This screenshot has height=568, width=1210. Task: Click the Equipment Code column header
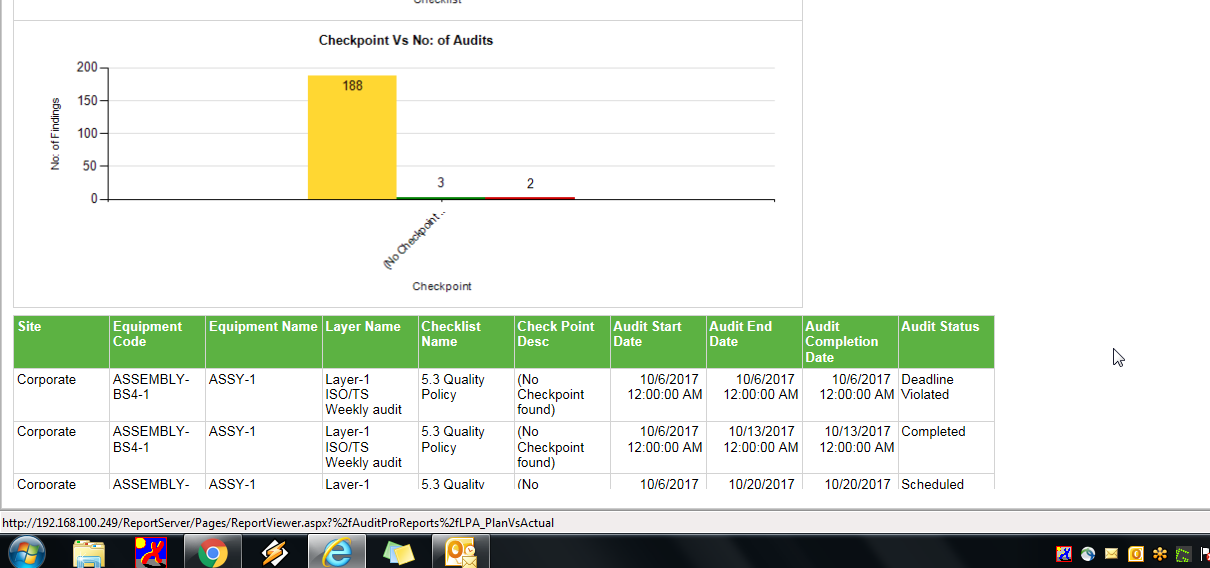pos(157,342)
